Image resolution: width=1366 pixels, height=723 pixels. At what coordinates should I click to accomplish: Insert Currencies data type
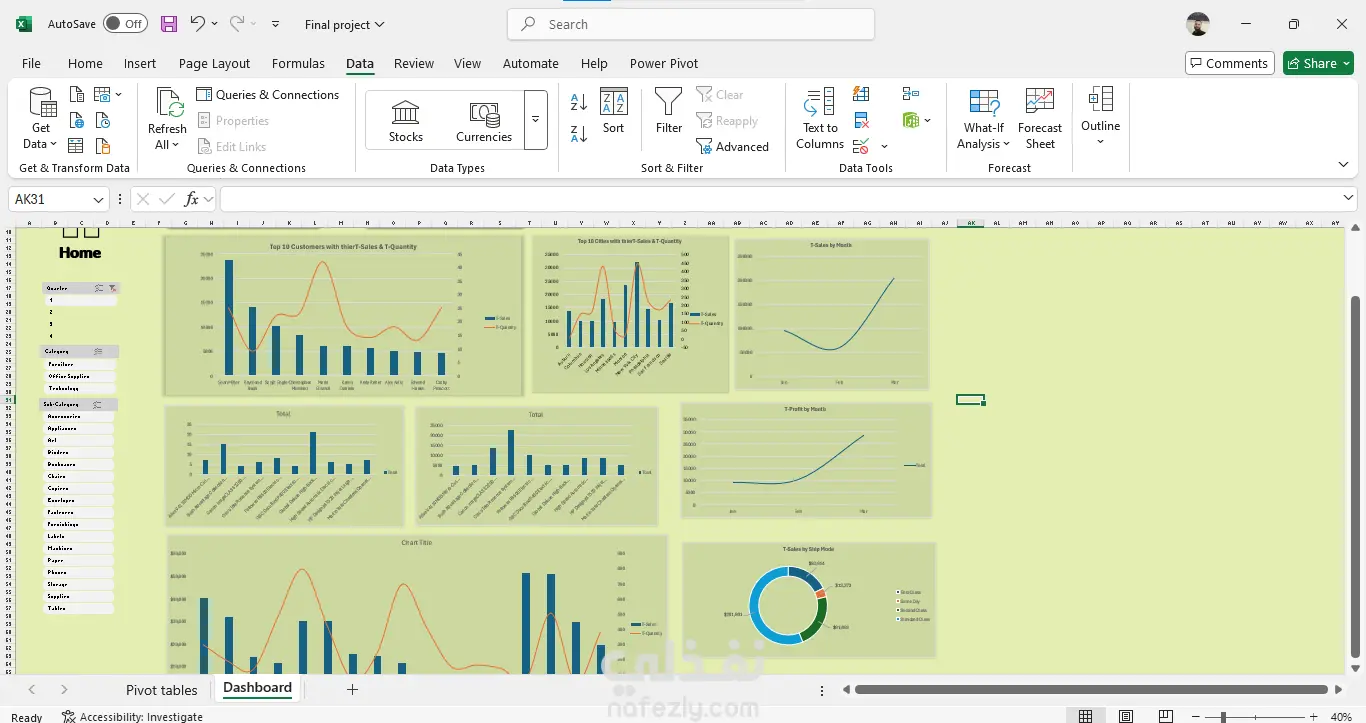(x=484, y=121)
